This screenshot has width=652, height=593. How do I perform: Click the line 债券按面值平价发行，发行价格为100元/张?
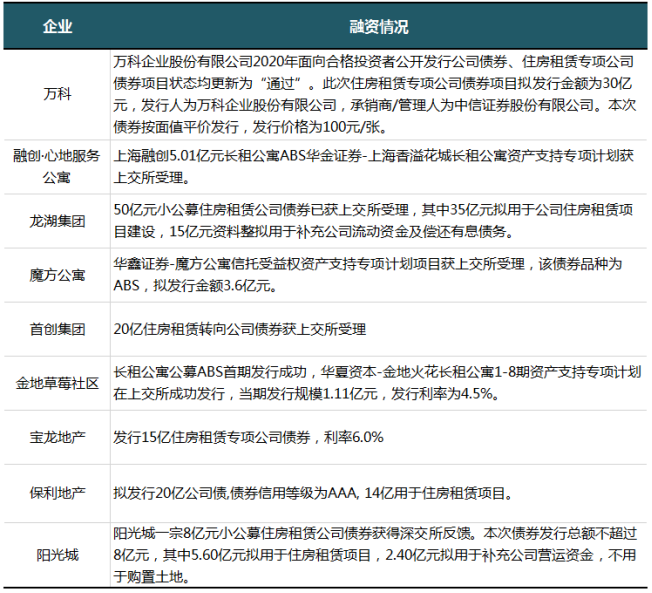(x=251, y=127)
